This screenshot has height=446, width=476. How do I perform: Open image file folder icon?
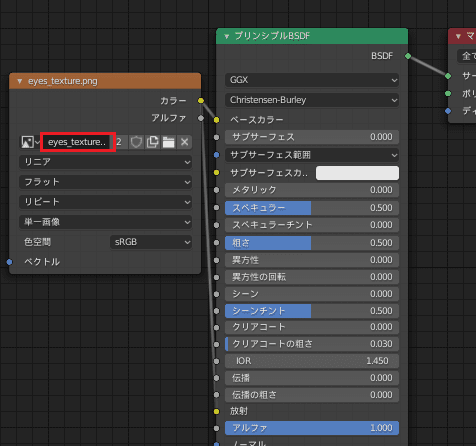(x=168, y=142)
